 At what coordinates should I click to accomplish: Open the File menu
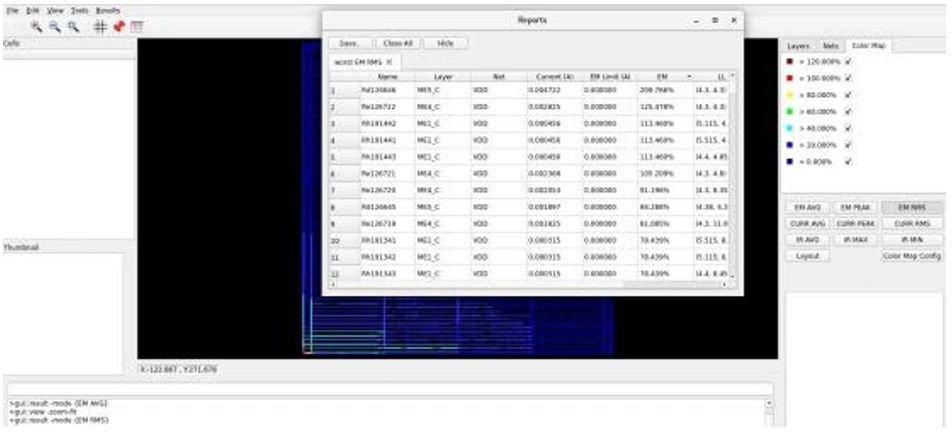(x=13, y=11)
